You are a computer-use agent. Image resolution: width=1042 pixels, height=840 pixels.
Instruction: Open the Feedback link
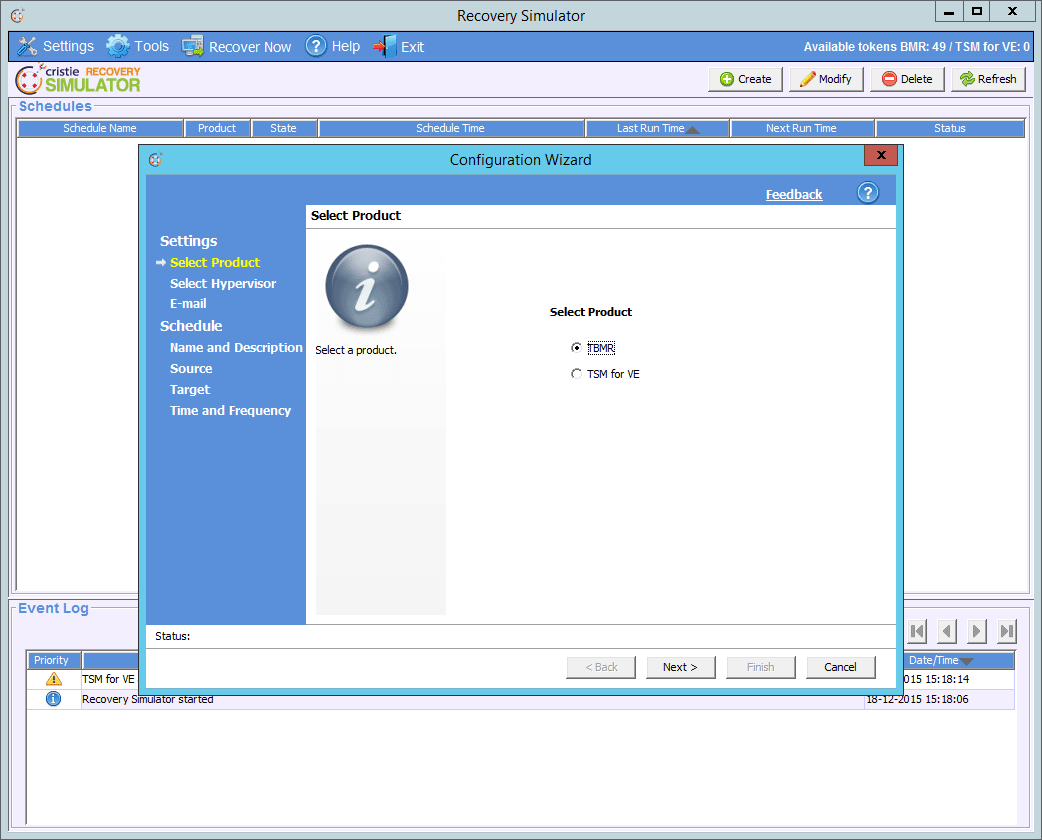[793, 195]
